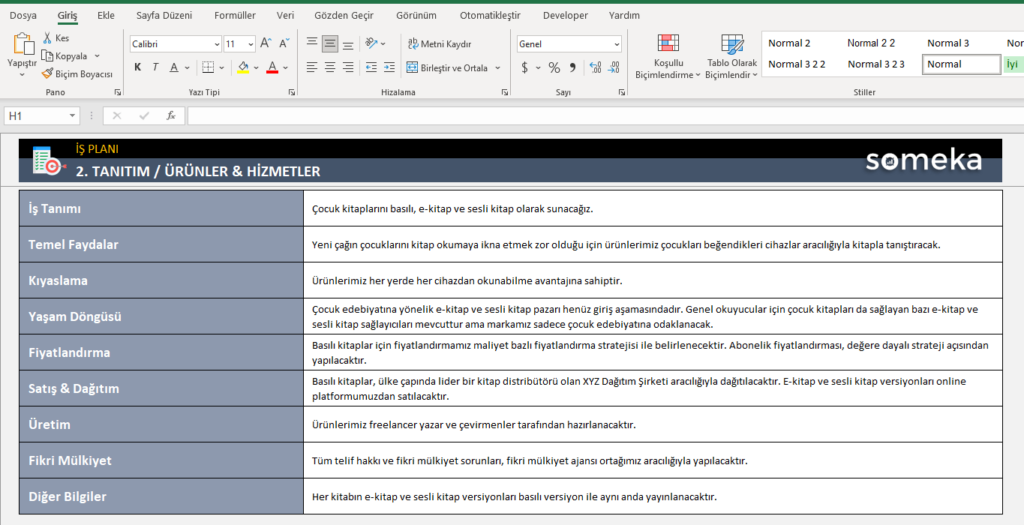Toggle italic (T) formatting
Viewport: 1024px width, 525px height.
pos(155,68)
